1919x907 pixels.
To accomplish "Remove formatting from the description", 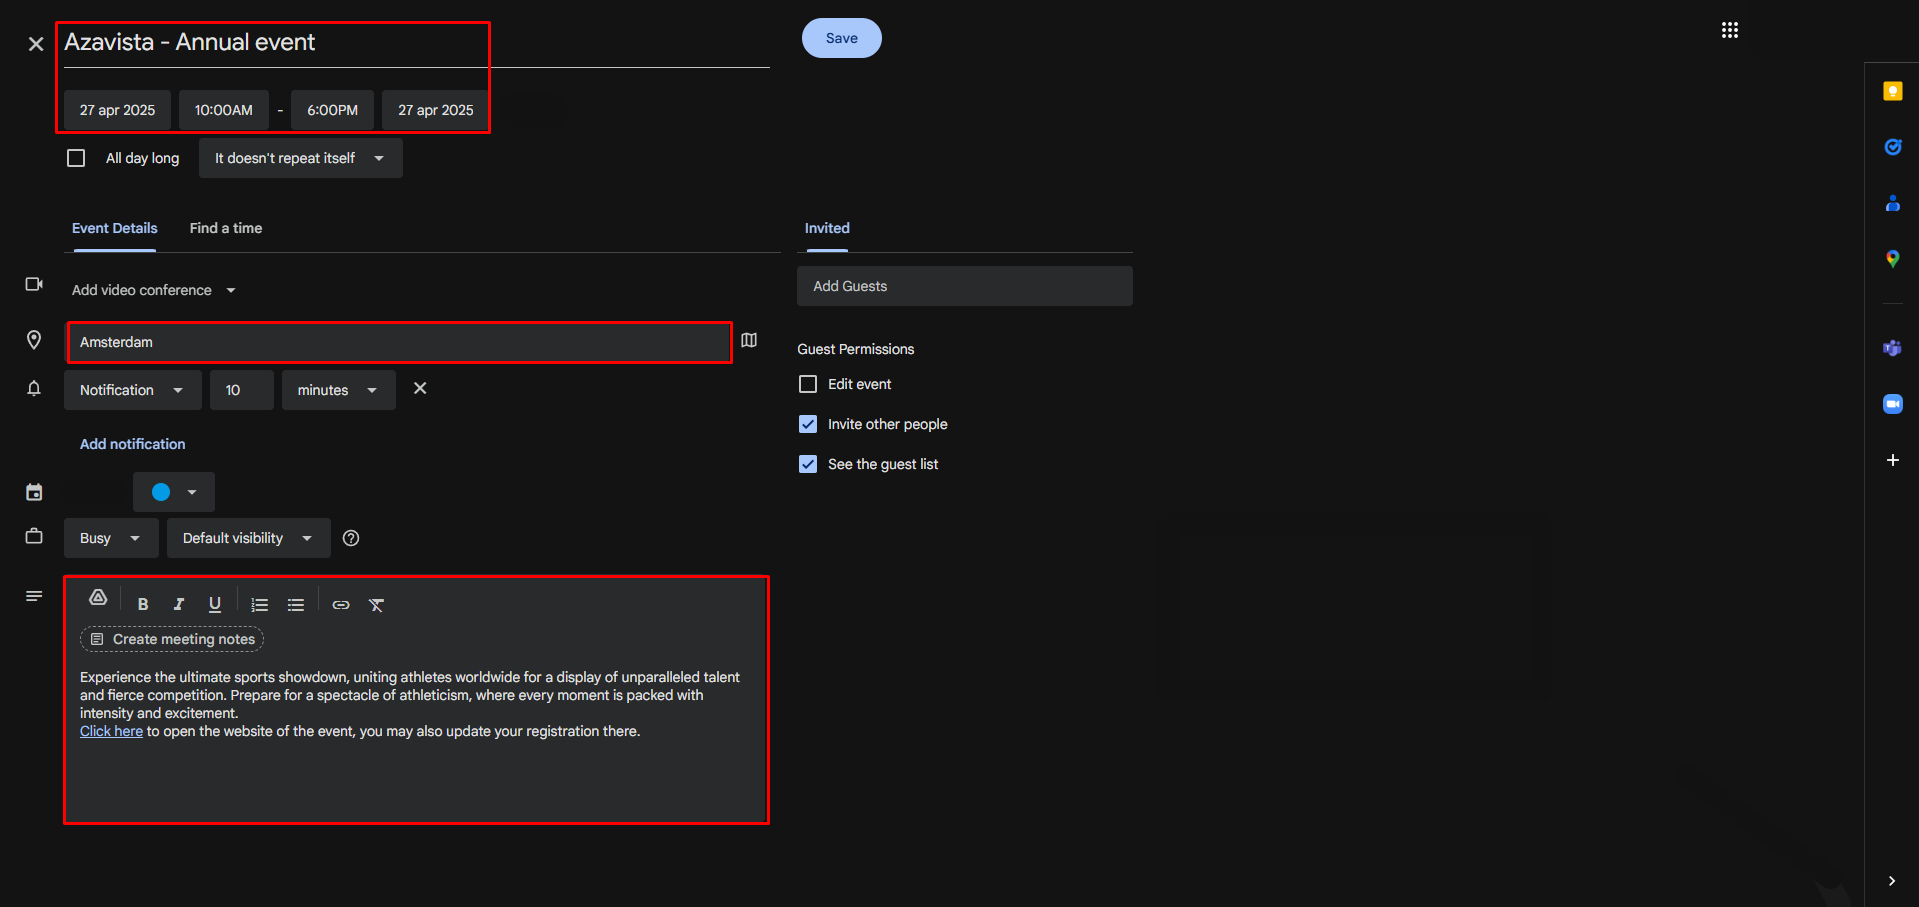I will pos(376,604).
